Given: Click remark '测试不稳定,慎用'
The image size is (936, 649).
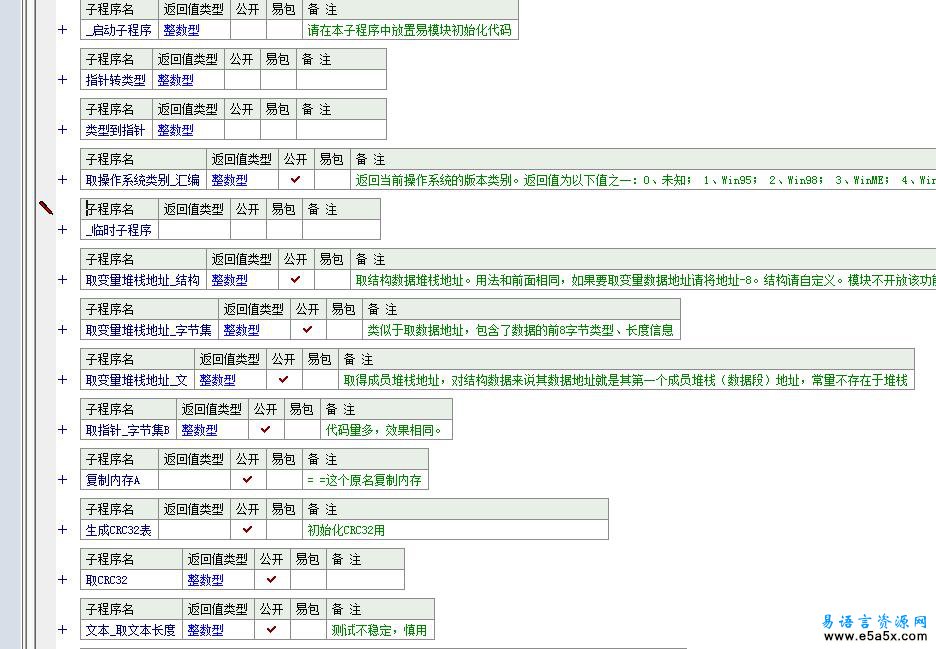Looking at the screenshot, I should [379, 629].
